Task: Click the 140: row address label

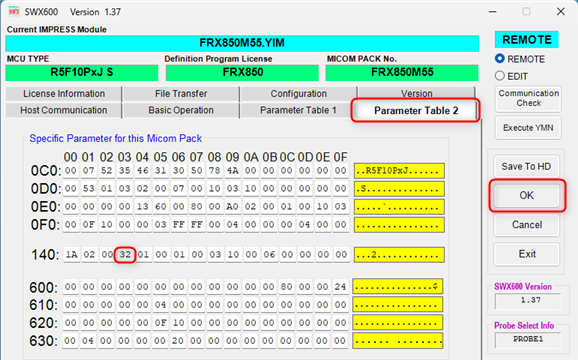Action: point(45,255)
